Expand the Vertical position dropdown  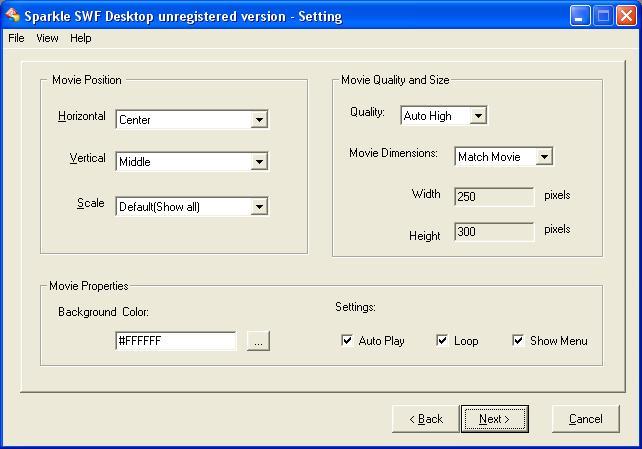[259, 162]
